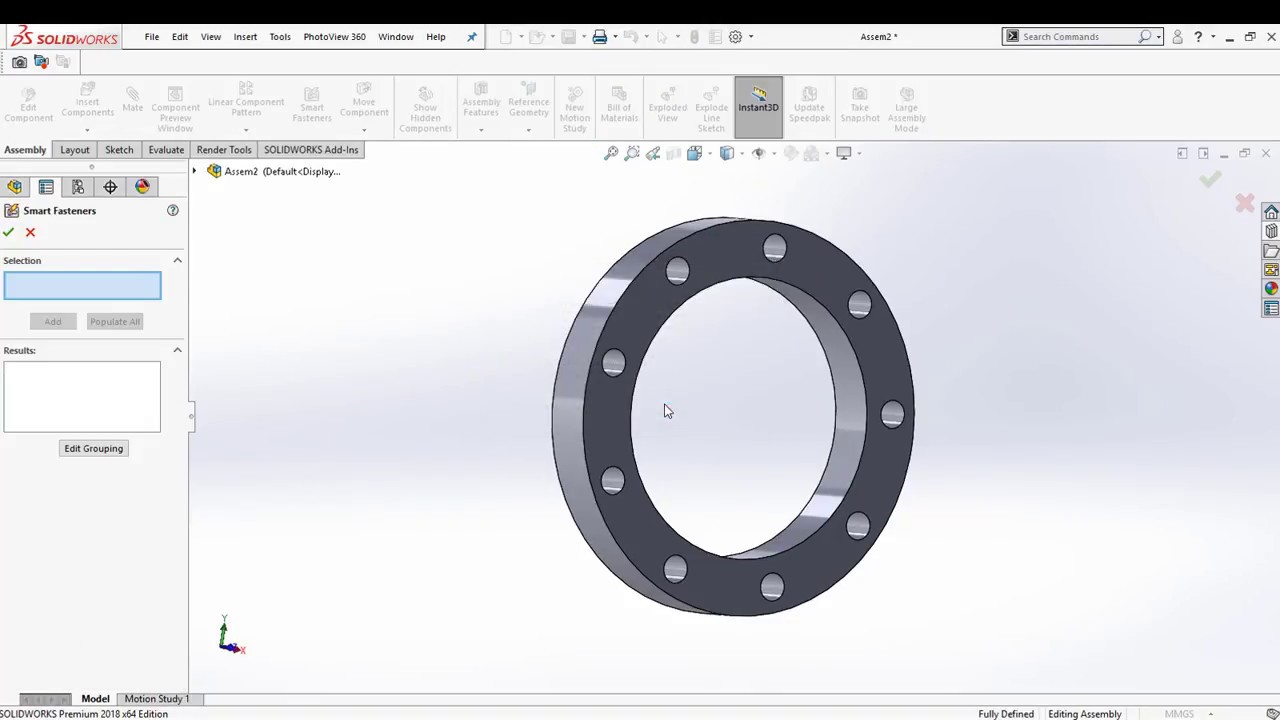Click the Results list box

82,397
